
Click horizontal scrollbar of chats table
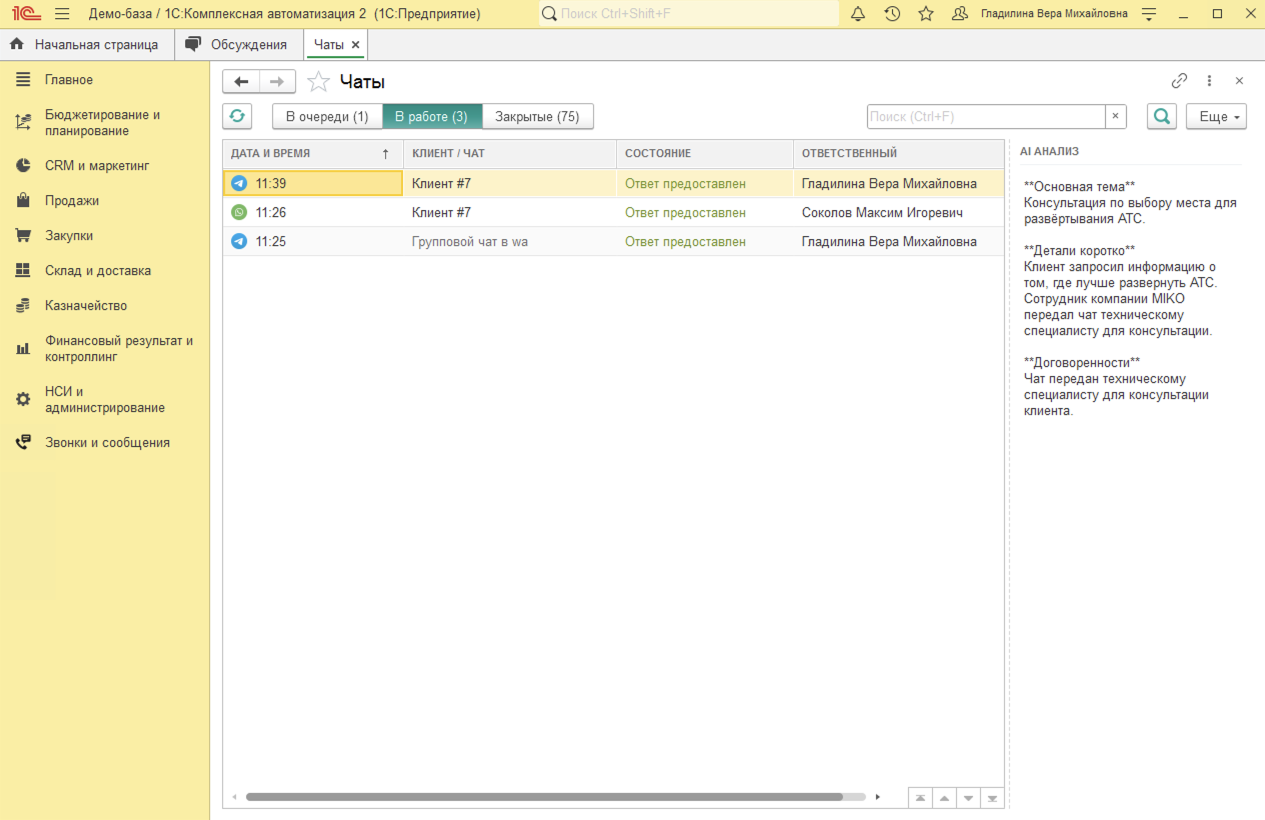click(x=544, y=797)
